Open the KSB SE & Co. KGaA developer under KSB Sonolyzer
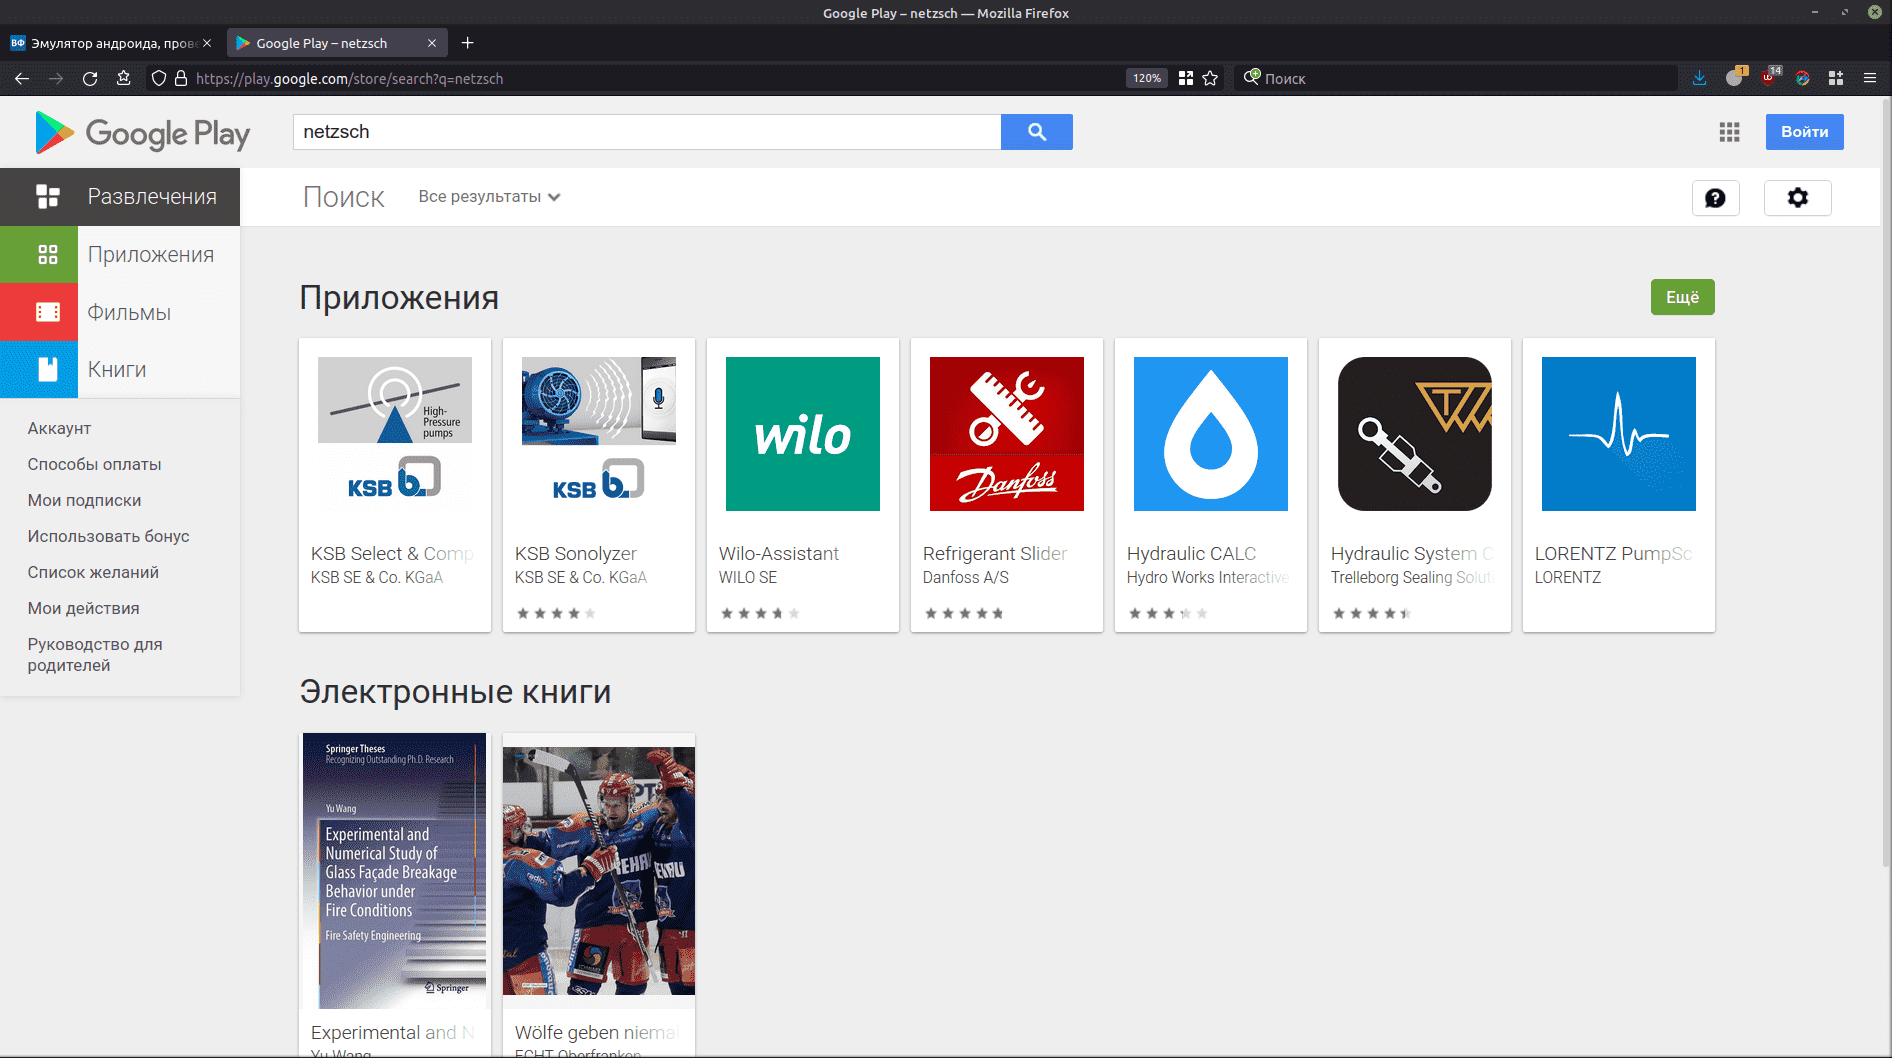The image size is (1892, 1058). tap(581, 577)
